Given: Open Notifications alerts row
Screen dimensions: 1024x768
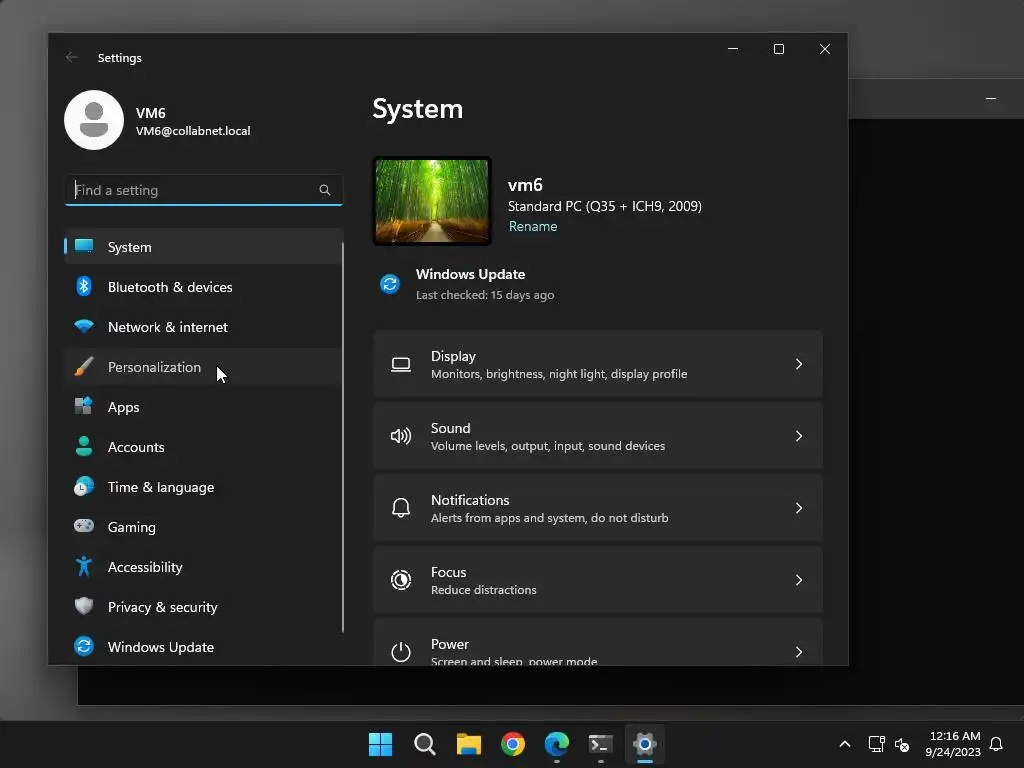Looking at the screenshot, I should click(x=598, y=508).
